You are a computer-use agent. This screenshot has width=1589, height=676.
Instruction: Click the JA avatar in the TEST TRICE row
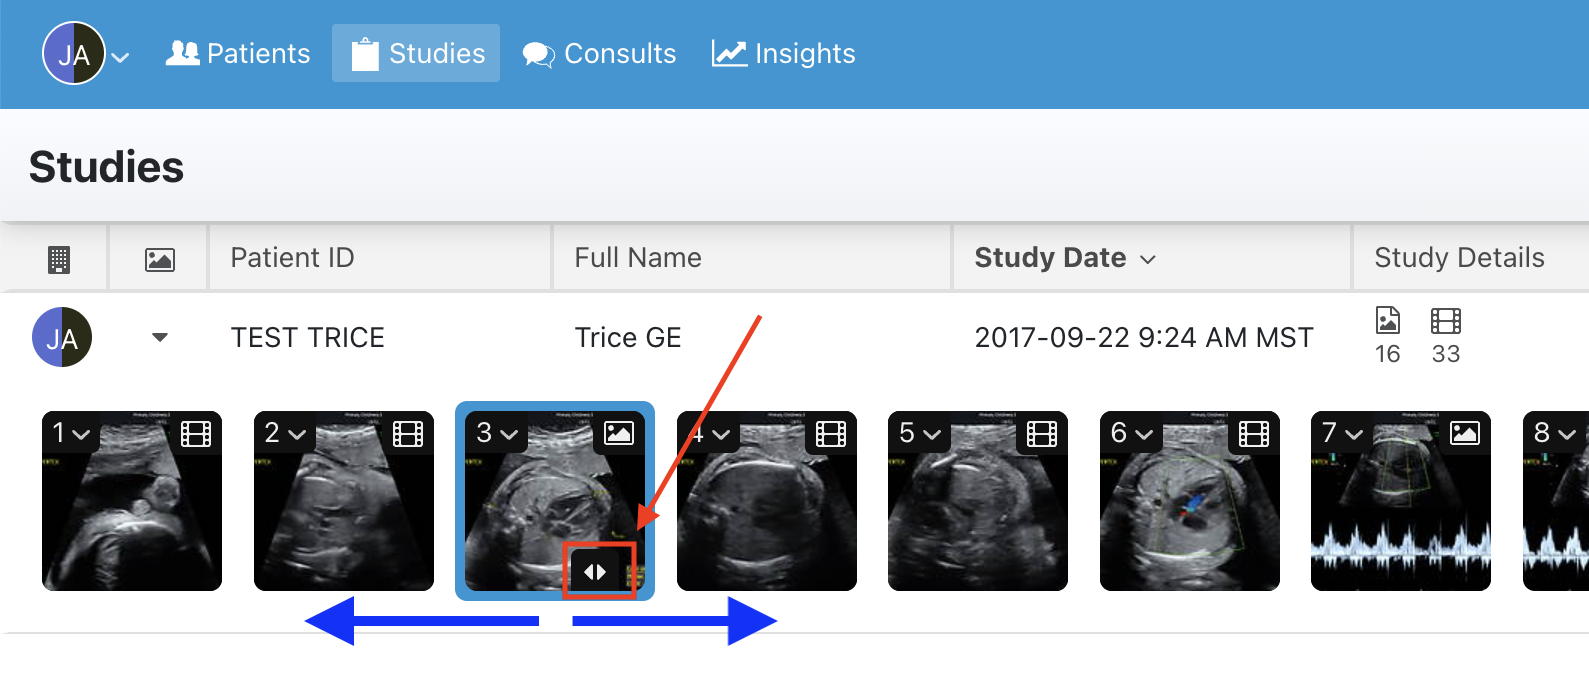62,337
